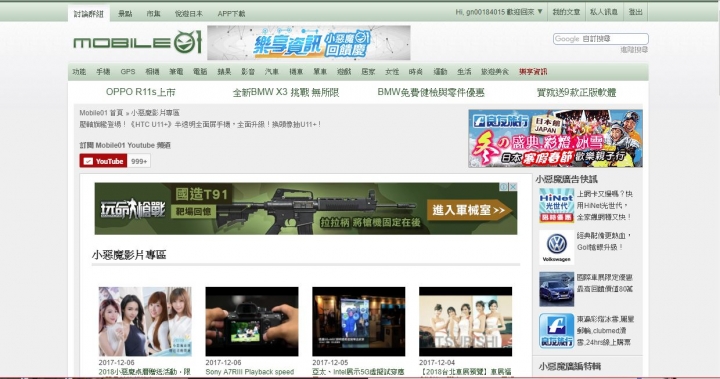Open the 時尚 category menu
Image resolution: width=720 pixels, height=379 pixels.
(416, 72)
